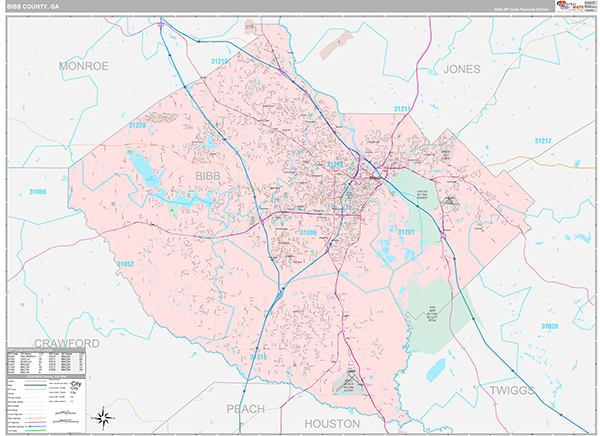Viewport: 600px width, 436px height.
Task: Select ZIP code label 31020
Action: pos(549,326)
